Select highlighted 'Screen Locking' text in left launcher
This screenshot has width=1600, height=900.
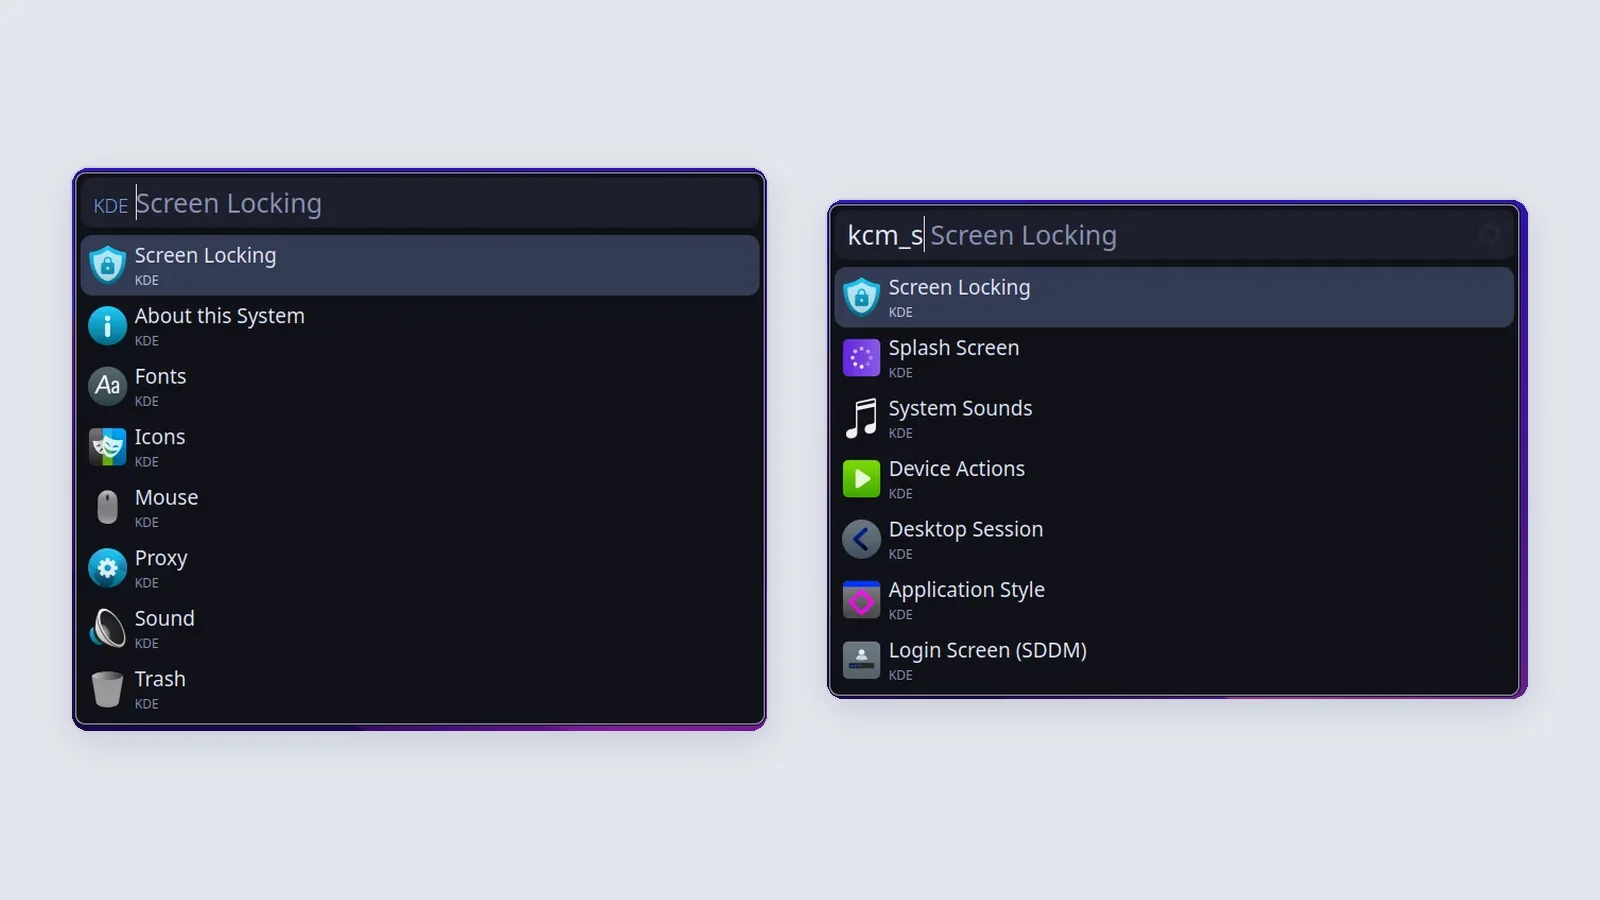click(x=205, y=255)
